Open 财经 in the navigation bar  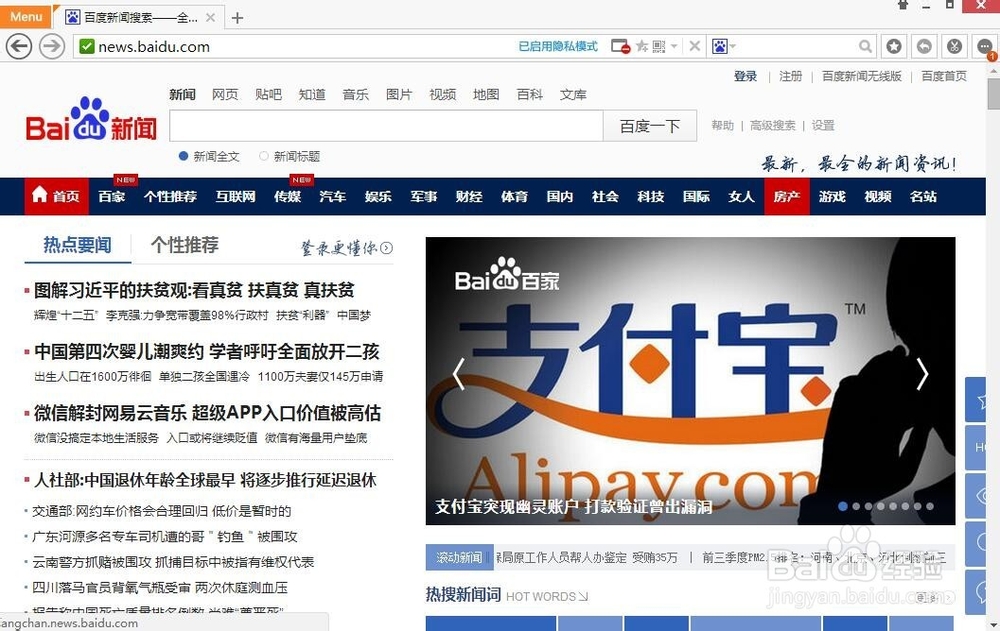pos(469,196)
